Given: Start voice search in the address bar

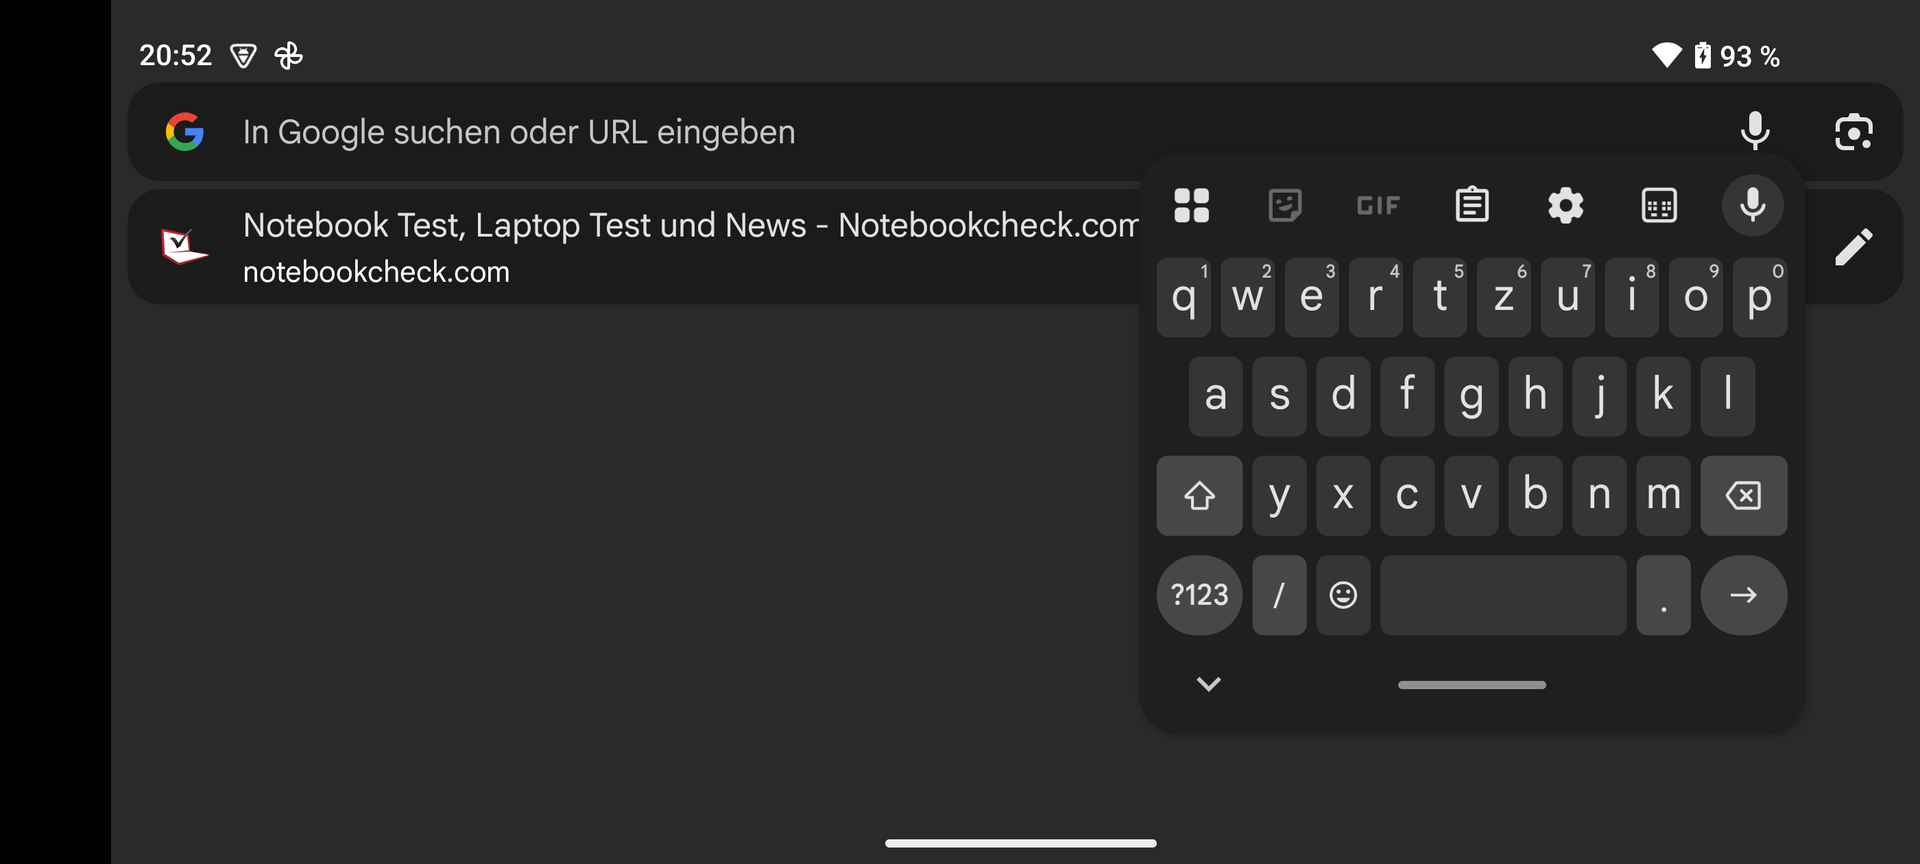Looking at the screenshot, I should (x=1755, y=132).
